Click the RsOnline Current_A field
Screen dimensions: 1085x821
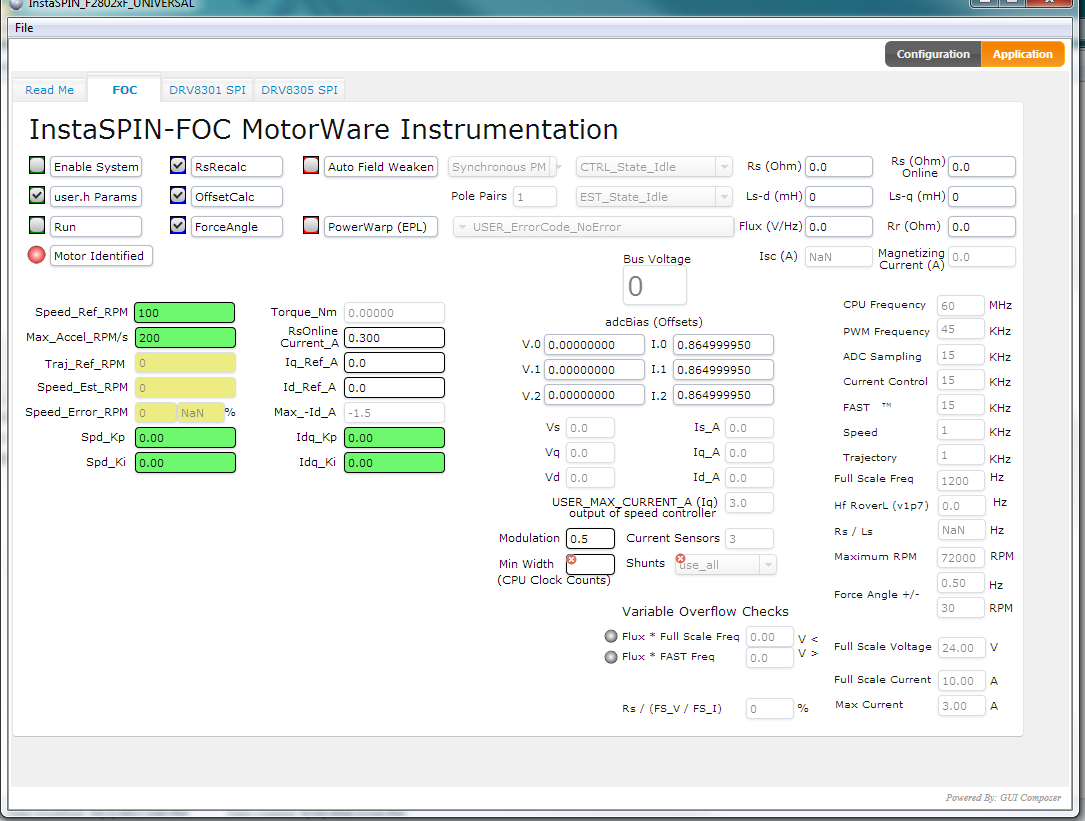[394, 338]
